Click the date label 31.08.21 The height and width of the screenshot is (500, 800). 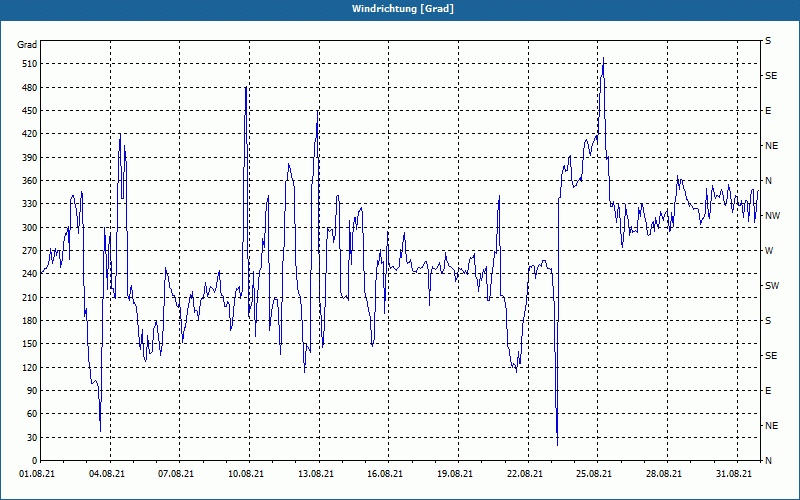point(734,474)
